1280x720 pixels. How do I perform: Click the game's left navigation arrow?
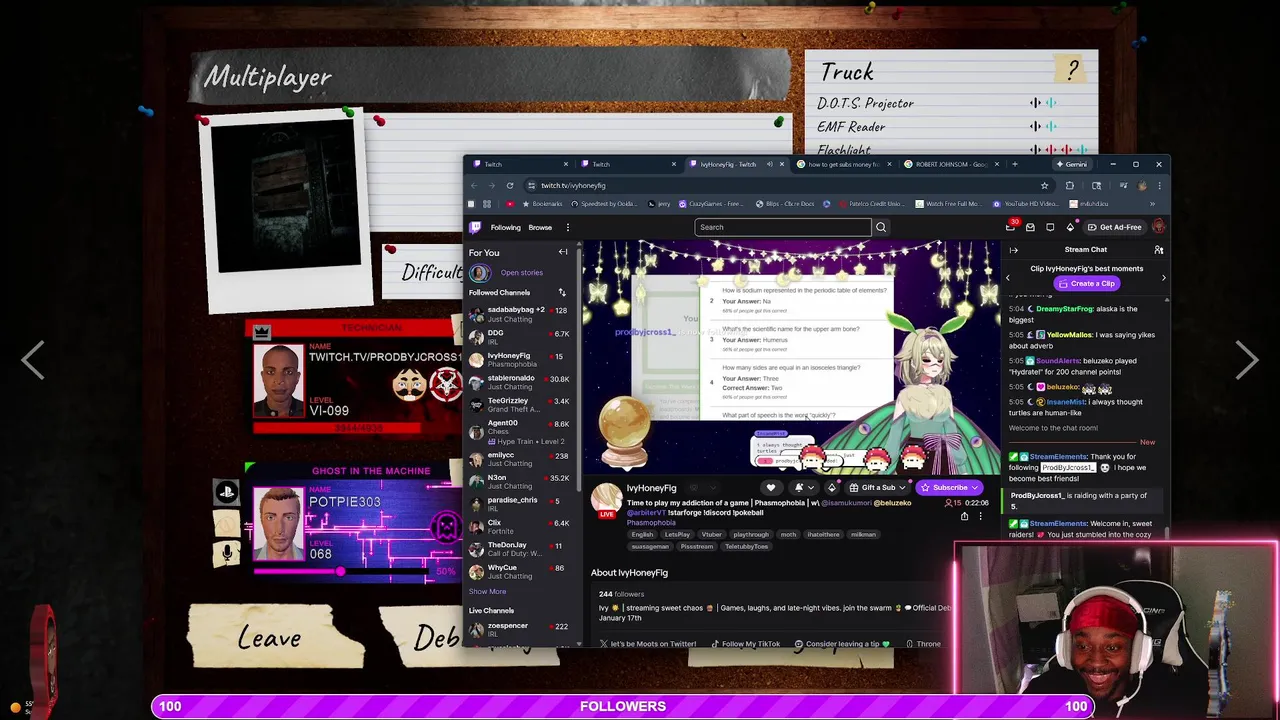point(33,360)
